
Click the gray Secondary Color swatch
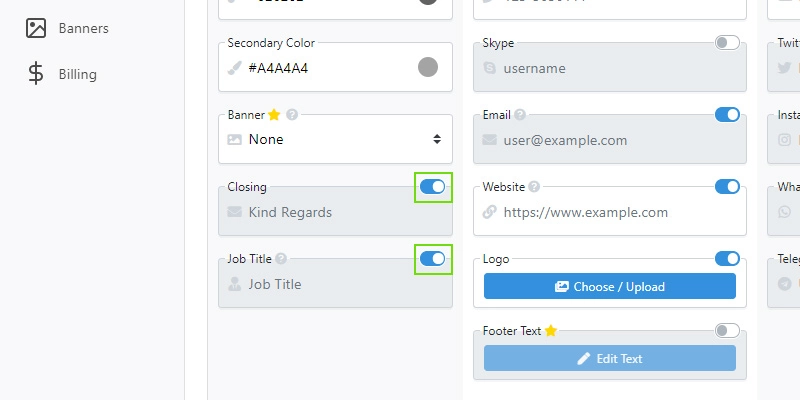pyautogui.click(x=428, y=67)
